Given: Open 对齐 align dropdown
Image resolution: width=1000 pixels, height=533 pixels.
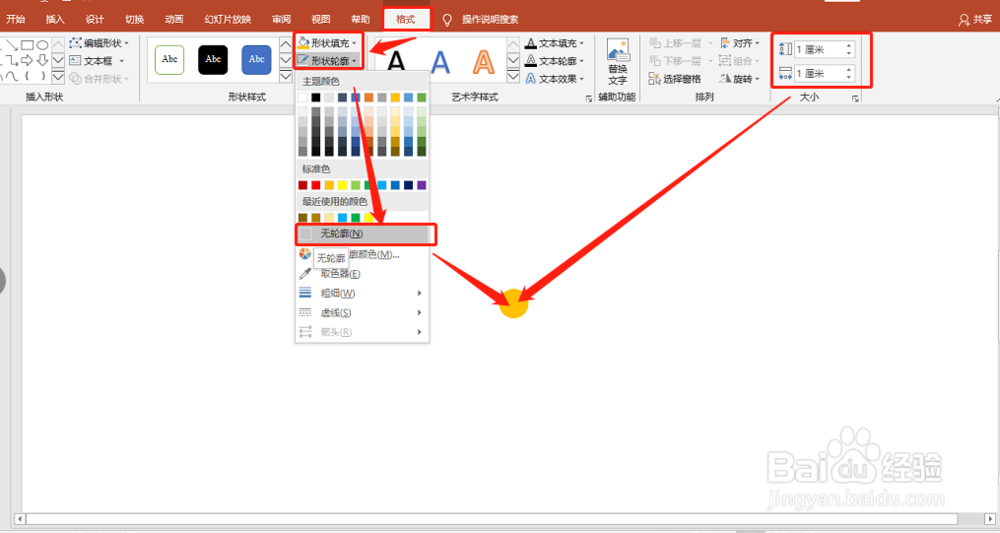Looking at the screenshot, I should click(740, 43).
